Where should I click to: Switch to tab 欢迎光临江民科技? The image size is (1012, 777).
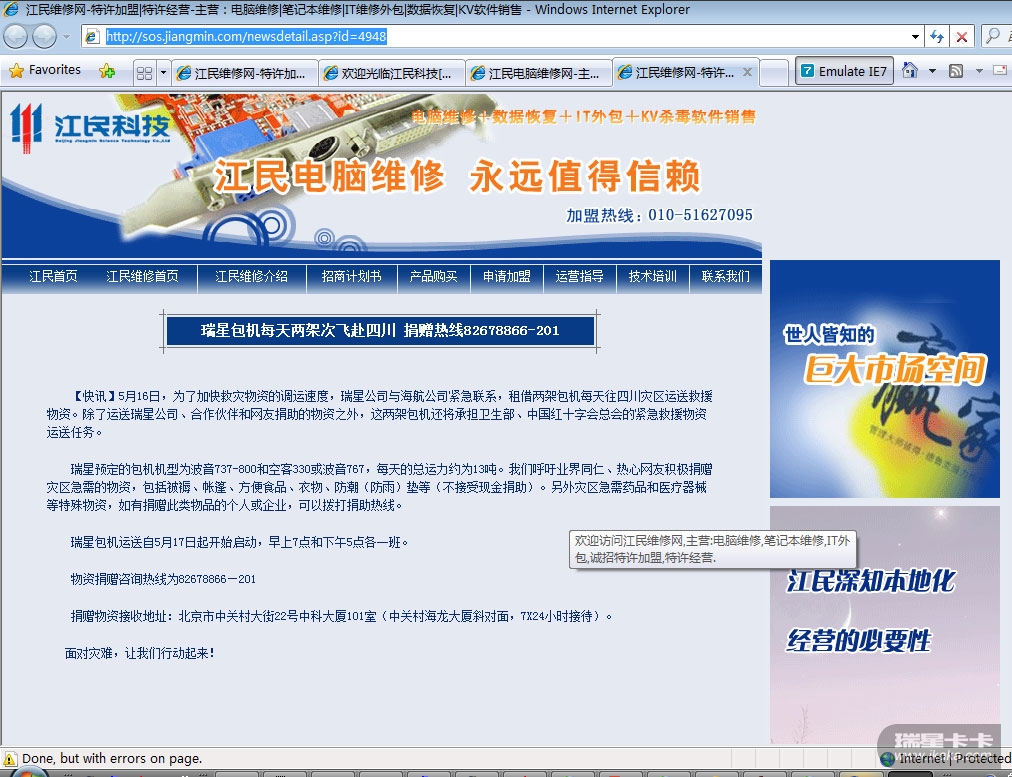click(x=392, y=73)
